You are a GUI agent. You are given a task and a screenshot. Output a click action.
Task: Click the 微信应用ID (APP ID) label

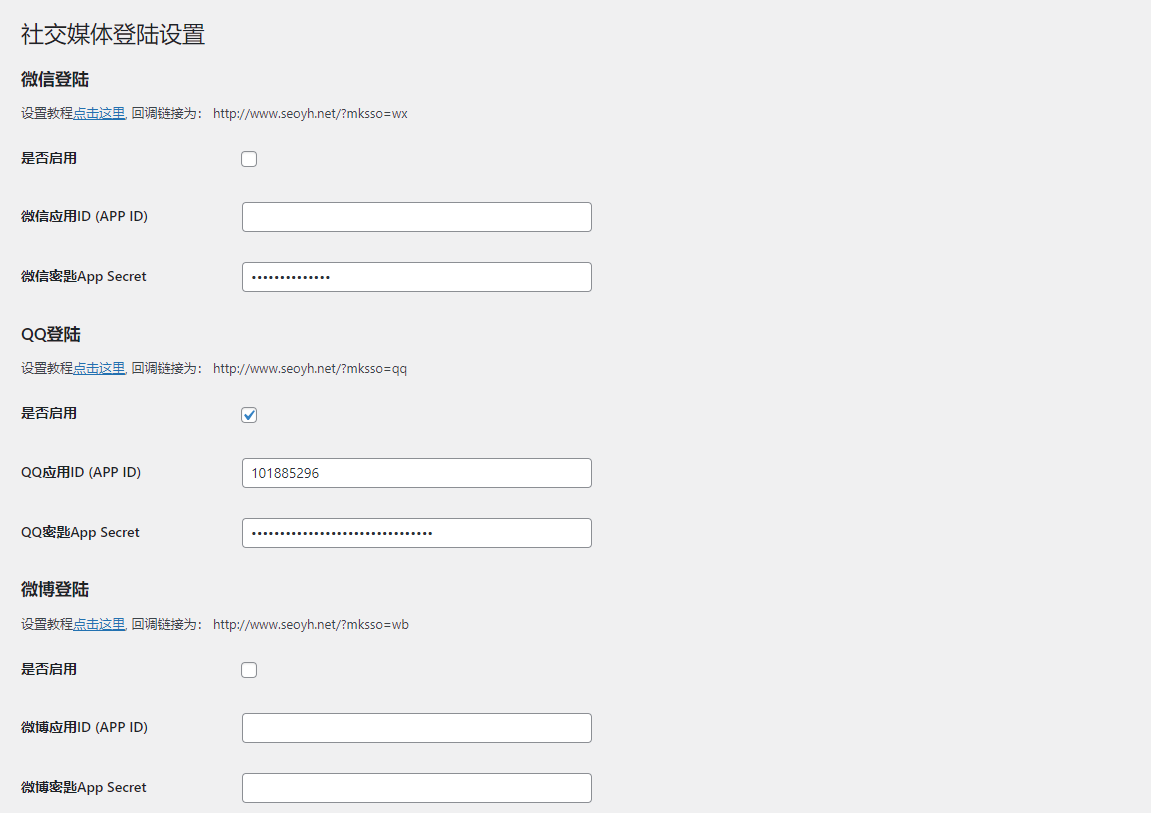click(84, 216)
